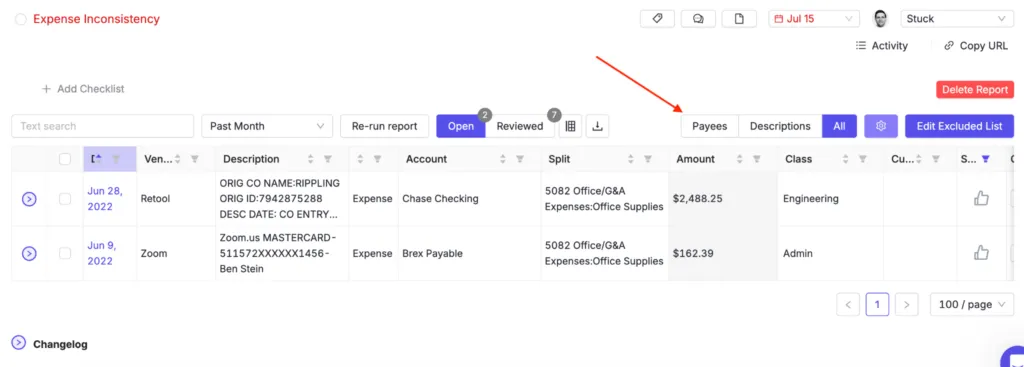This screenshot has width=1024, height=367.
Task: Check the Retool row checkbox
Action: [65, 199]
